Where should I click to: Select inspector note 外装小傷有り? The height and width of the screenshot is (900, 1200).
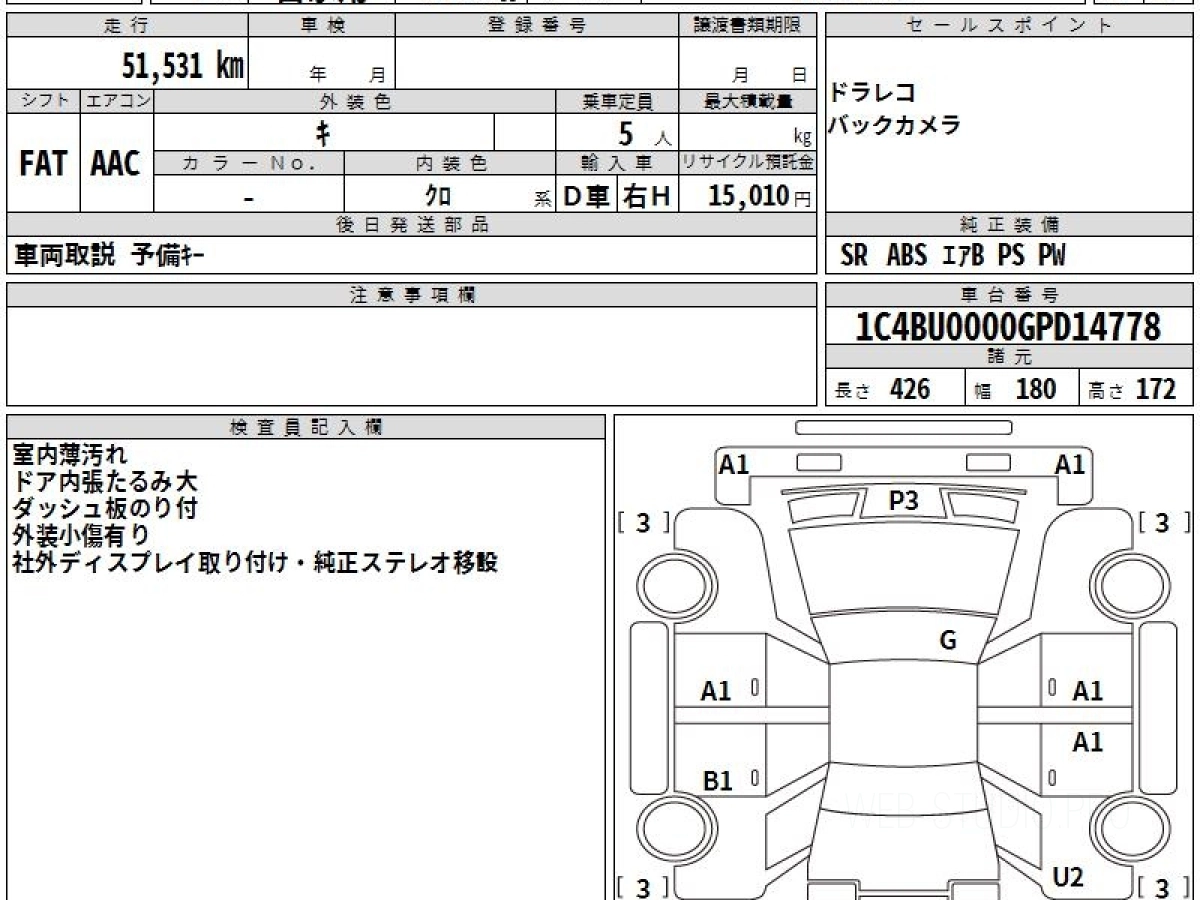(x=82, y=536)
